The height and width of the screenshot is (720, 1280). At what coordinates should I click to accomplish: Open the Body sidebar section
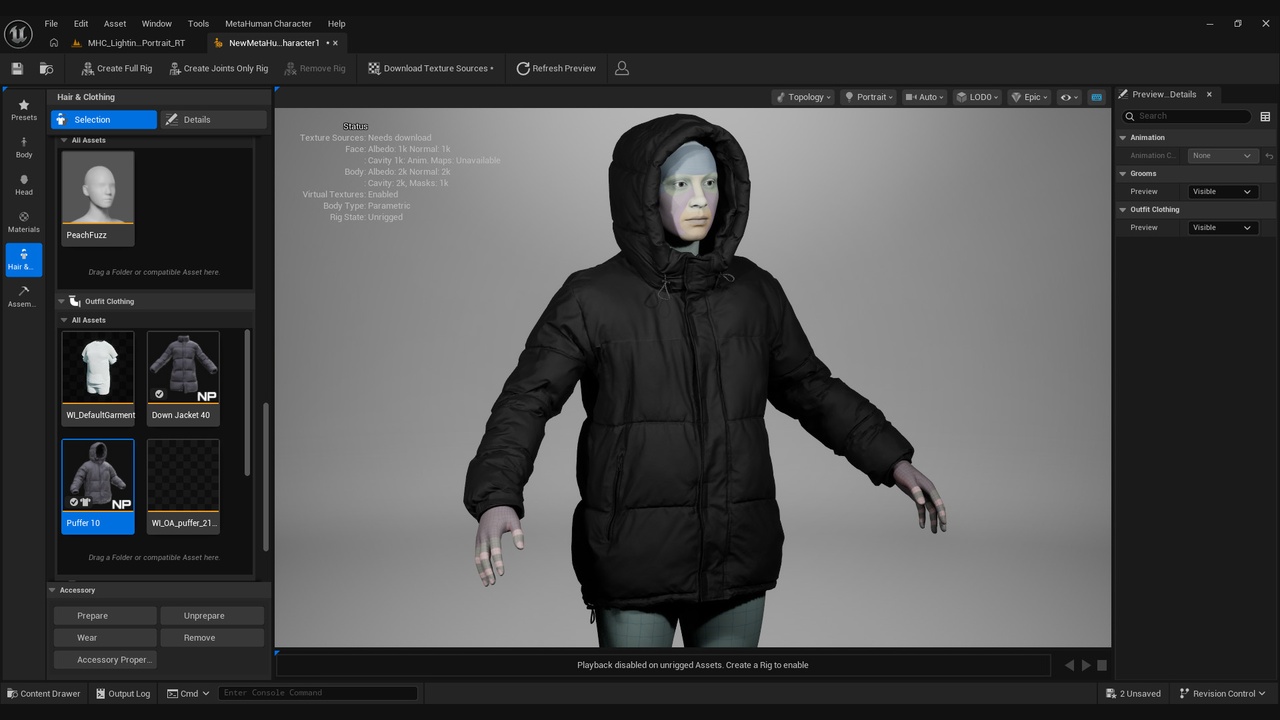pyautogui.click(x=24, y=147)
